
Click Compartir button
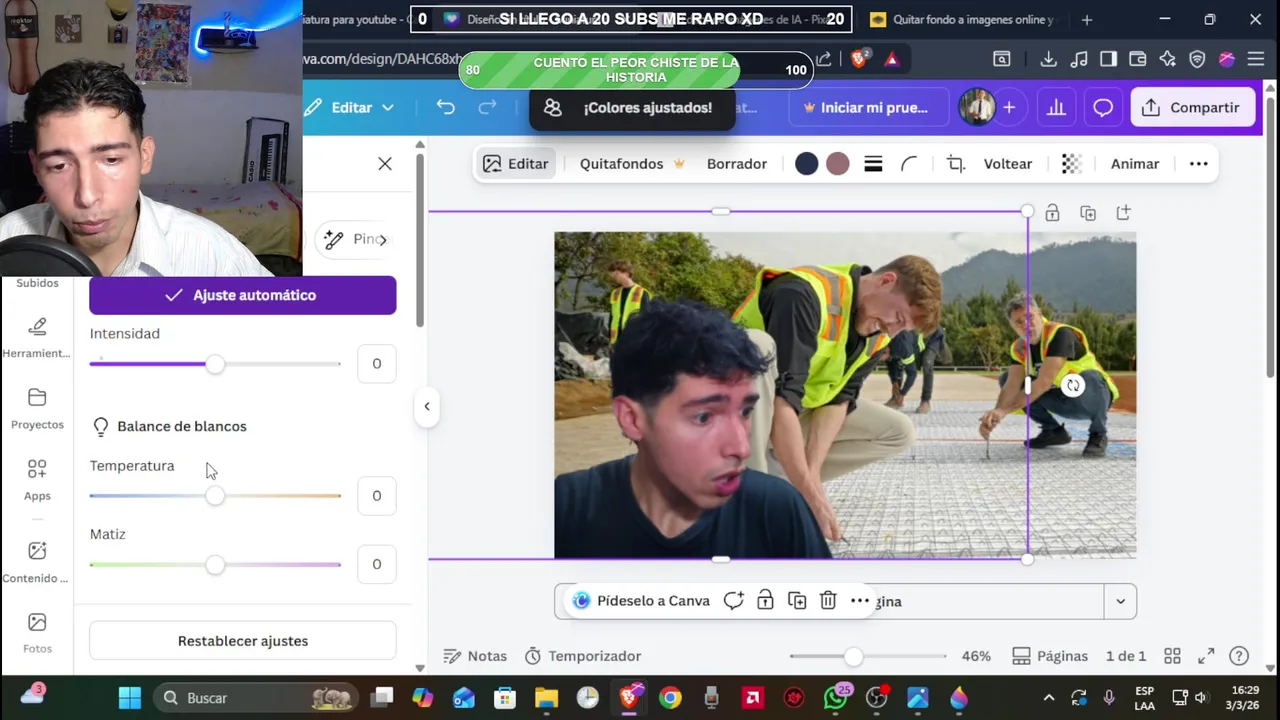click(1192, 107)
